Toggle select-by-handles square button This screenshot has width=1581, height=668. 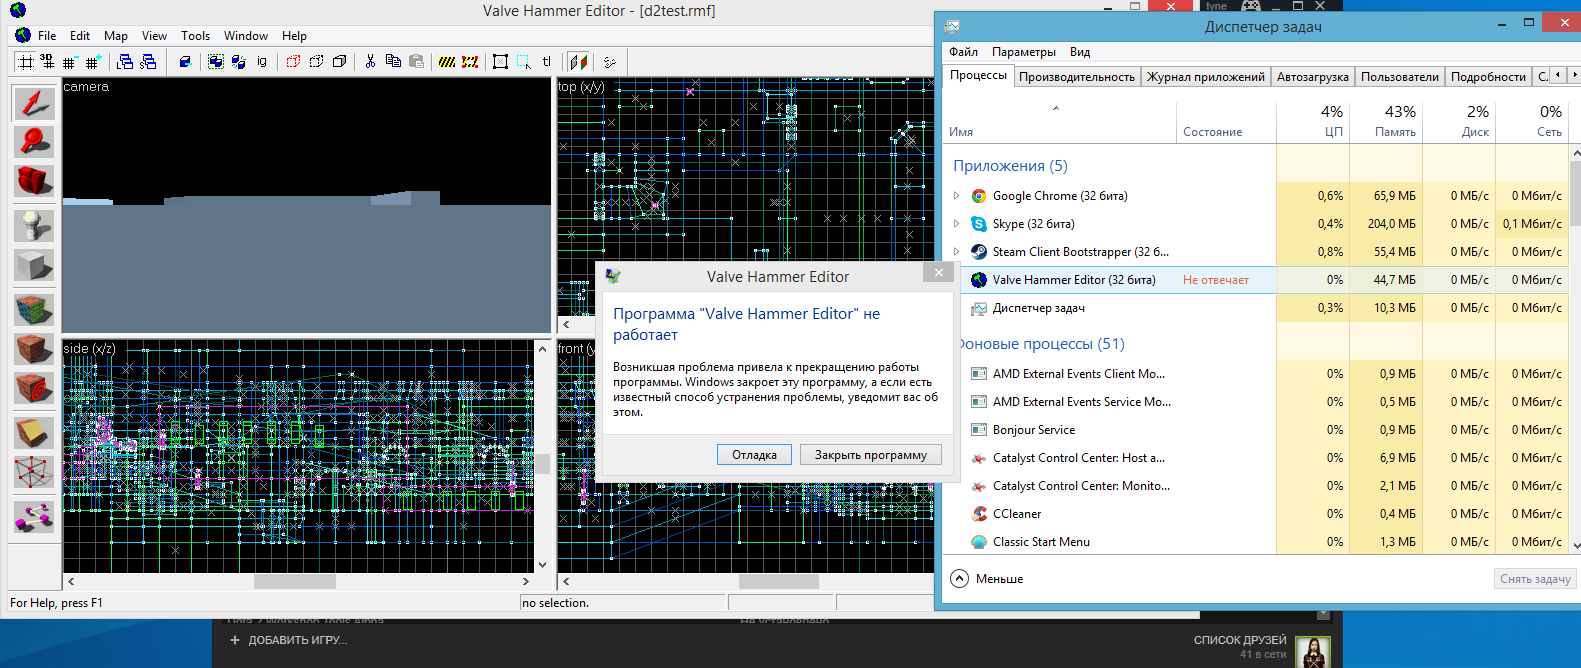point(500,62)
